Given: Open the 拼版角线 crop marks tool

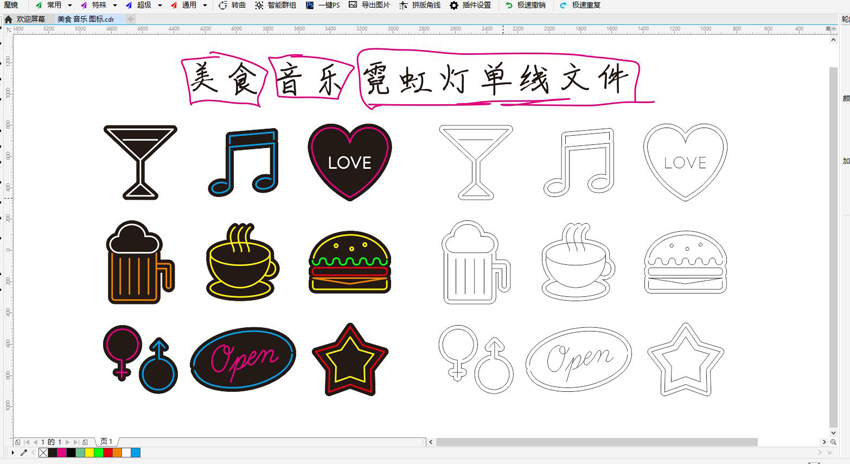Looking at the screenshot, I should point(420,5).
